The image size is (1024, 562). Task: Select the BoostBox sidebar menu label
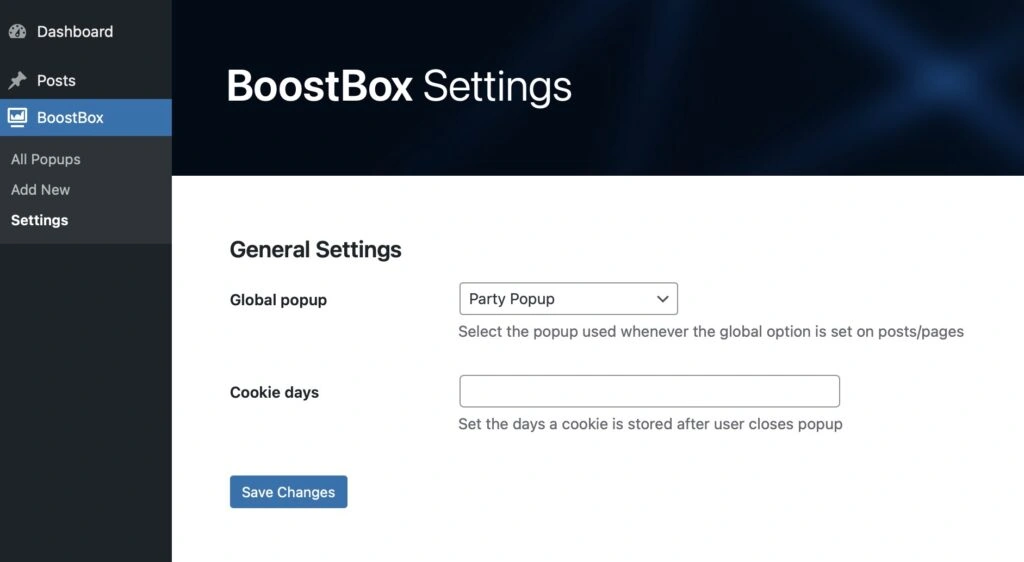pyautogui.click(x=71, y=117)
